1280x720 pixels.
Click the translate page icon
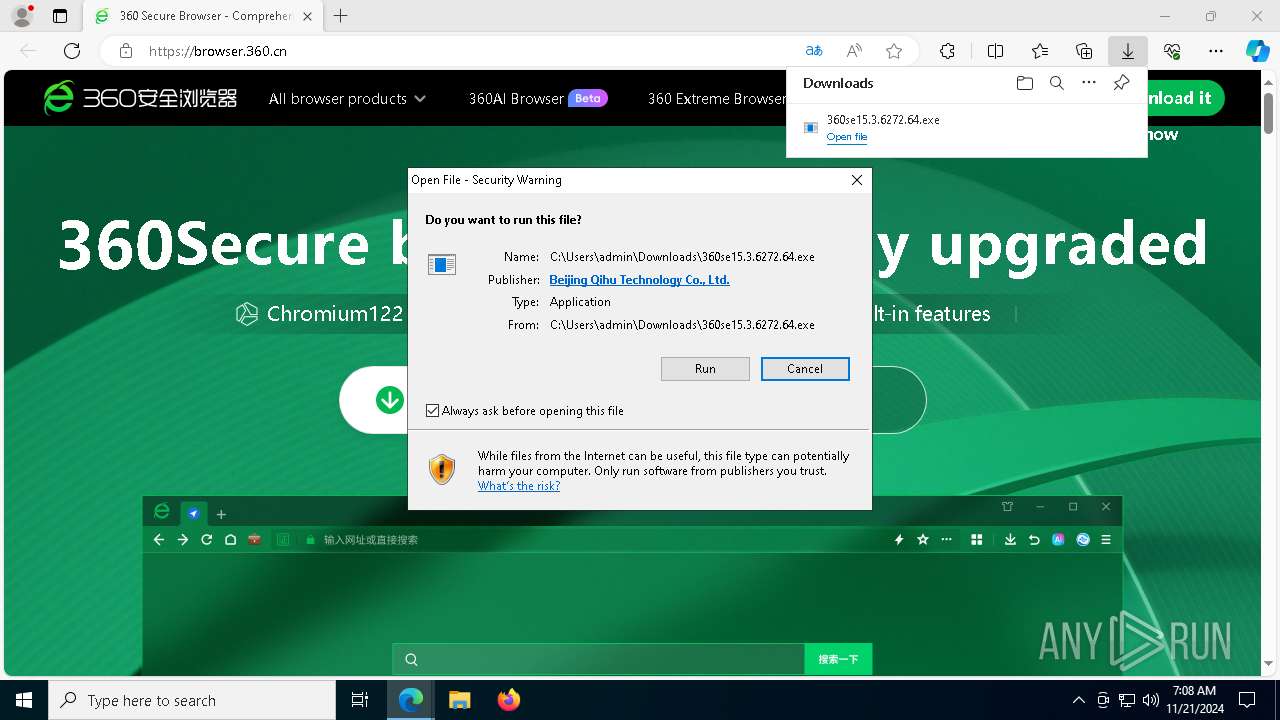point(814,51)
